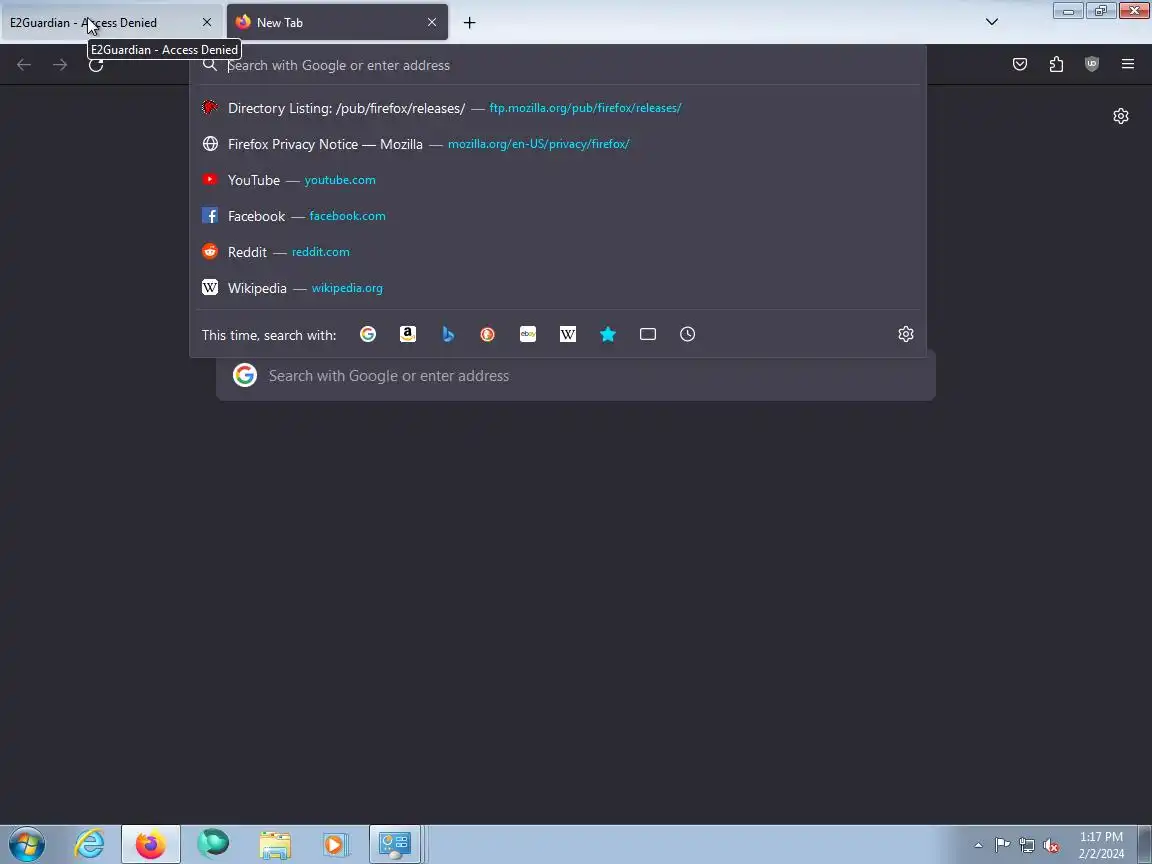This screenshot has height=864, width=1152.
Task: Reload the current page
Action: coord(96,65)
